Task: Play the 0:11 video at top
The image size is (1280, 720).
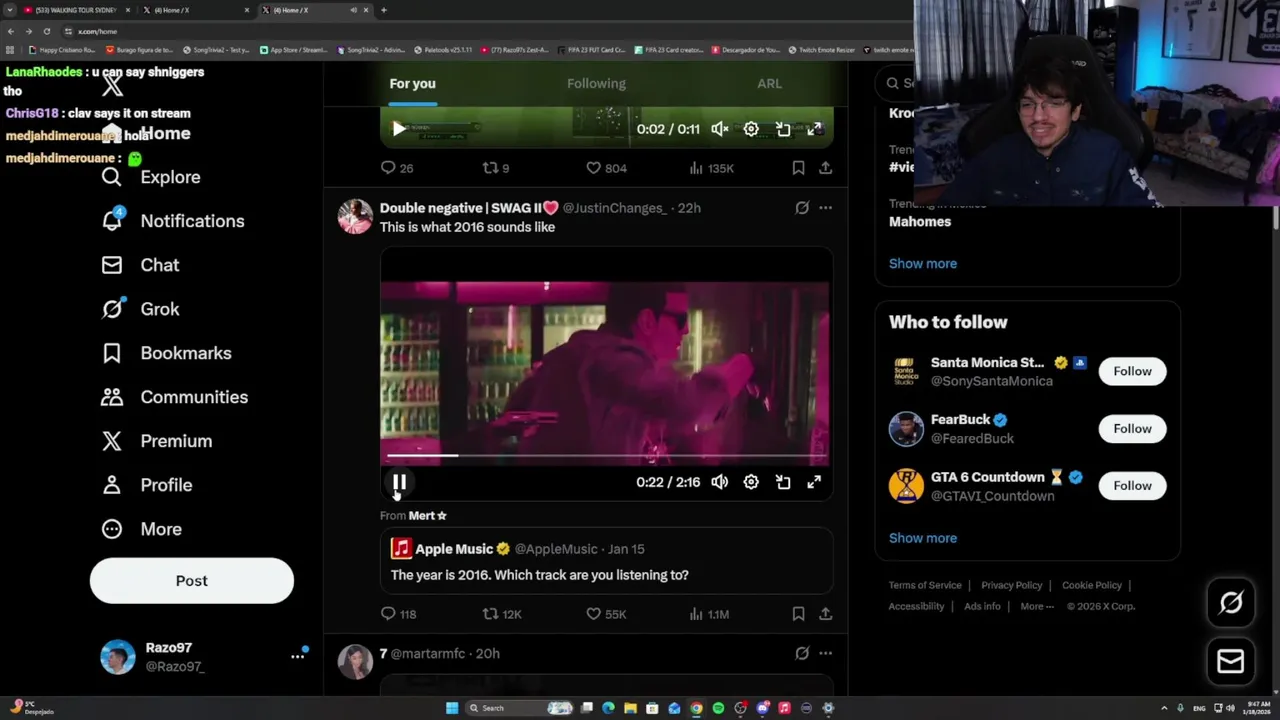Action: click(399, 129)
